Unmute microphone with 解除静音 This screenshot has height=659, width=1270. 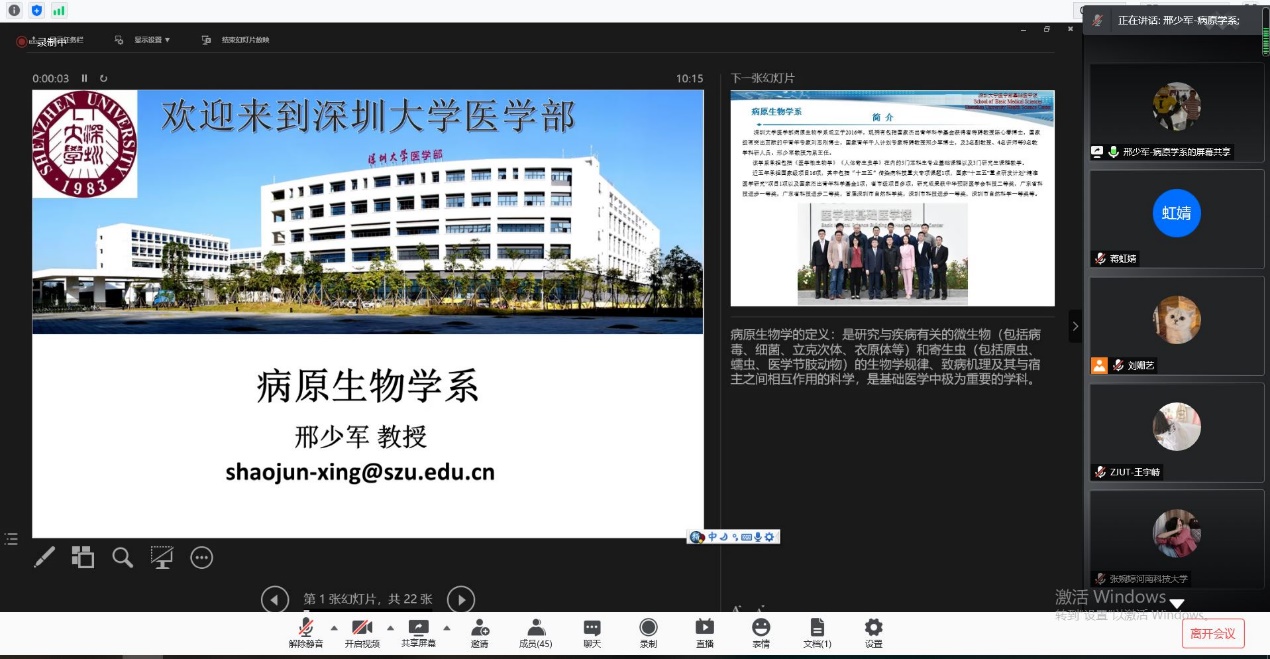pyautogui.click(x=306, y=633)
